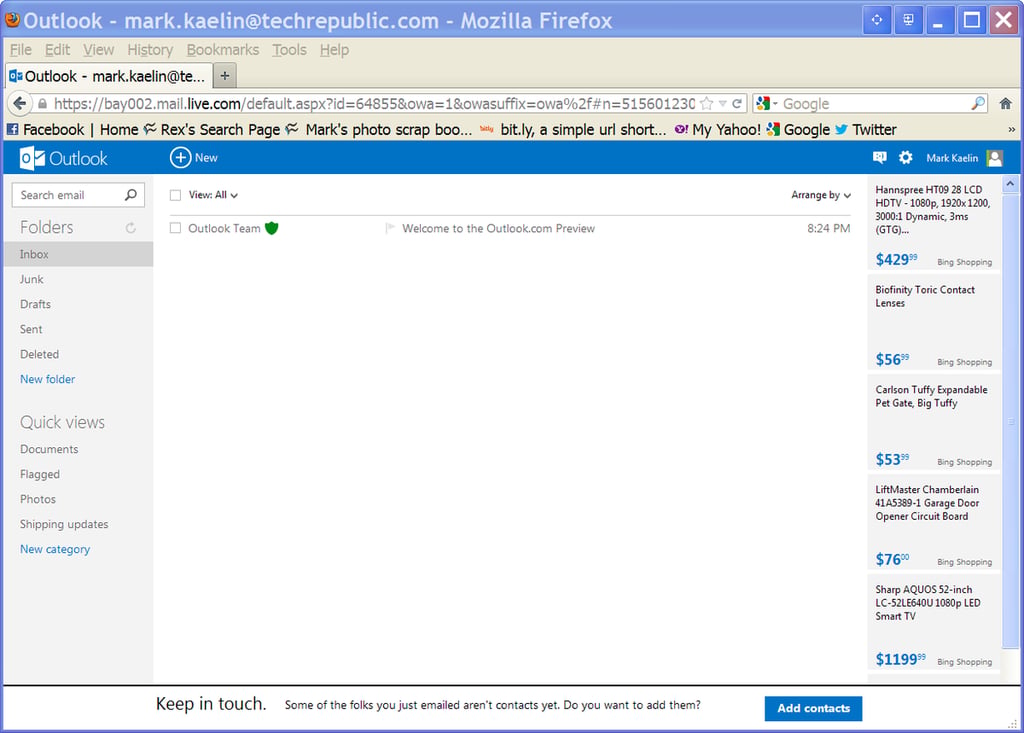Open the View menu
Image resolution: width=1024 pixels, height=733 pixels.
(99, 50)
